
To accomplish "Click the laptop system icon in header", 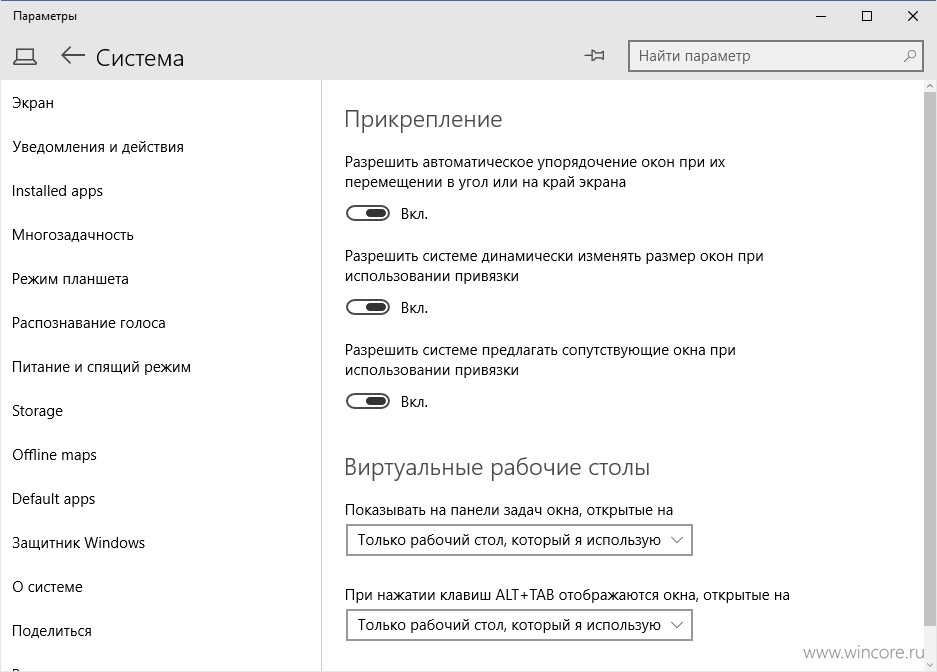I will [25, 57].
